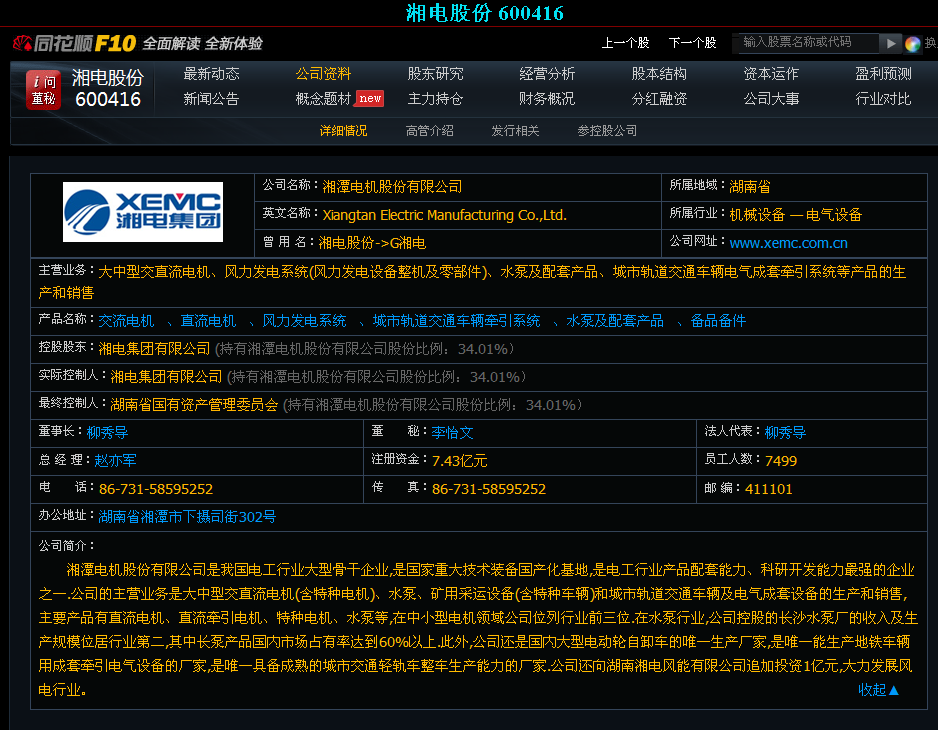Click the 水泵及配套产品 product link
The width and height of the screenshot is (938, 730).
tap(615, 321)
